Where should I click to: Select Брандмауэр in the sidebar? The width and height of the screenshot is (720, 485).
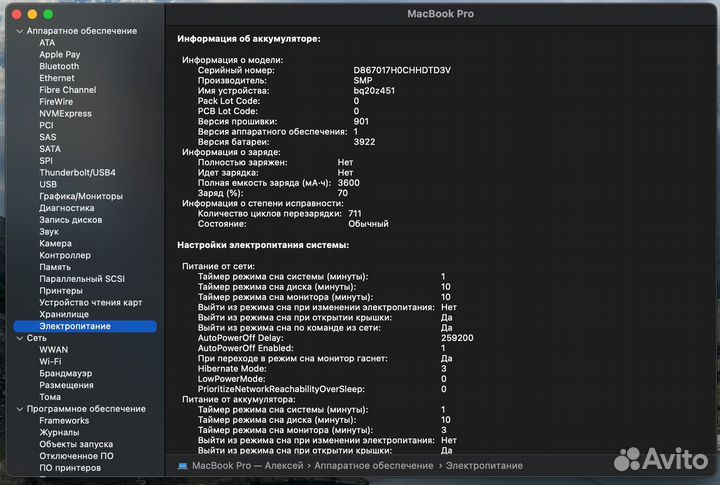66,373
